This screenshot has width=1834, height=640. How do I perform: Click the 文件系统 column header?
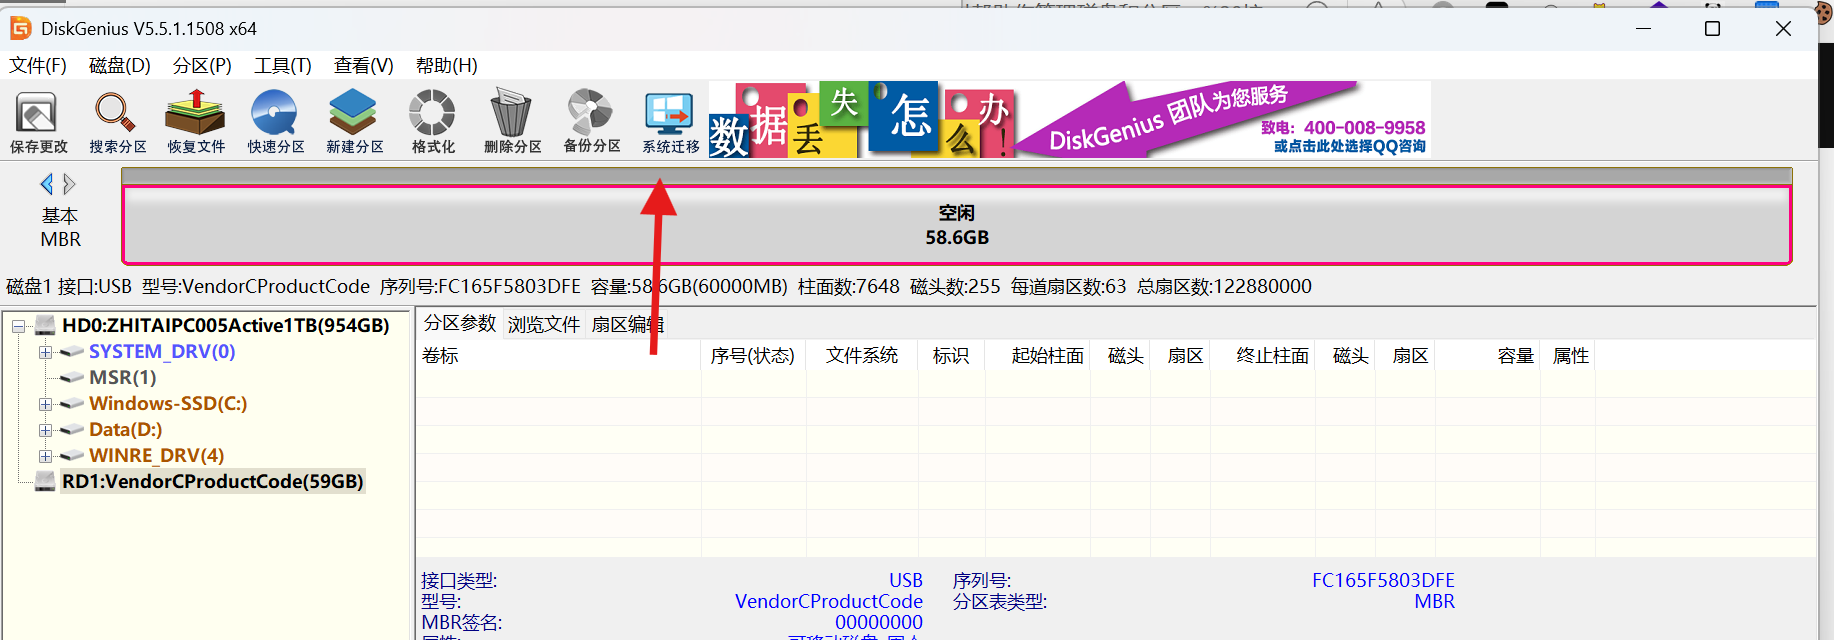click(x=862, y=356)
